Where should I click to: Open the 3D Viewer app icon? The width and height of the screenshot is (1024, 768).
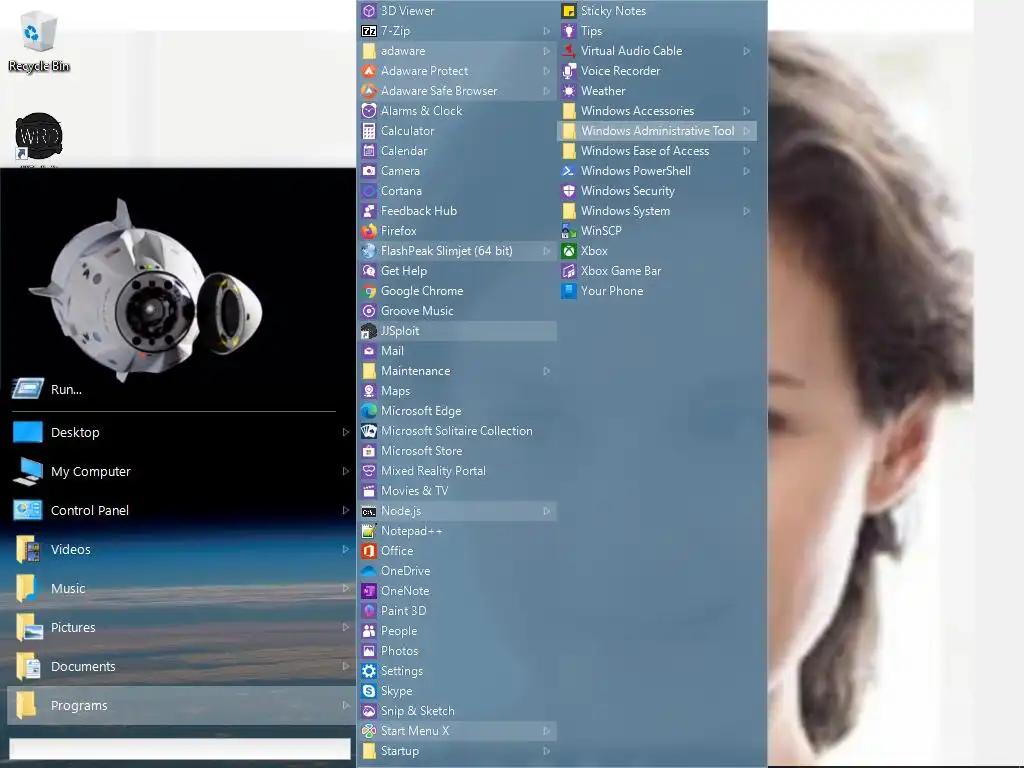pos(369,10)
